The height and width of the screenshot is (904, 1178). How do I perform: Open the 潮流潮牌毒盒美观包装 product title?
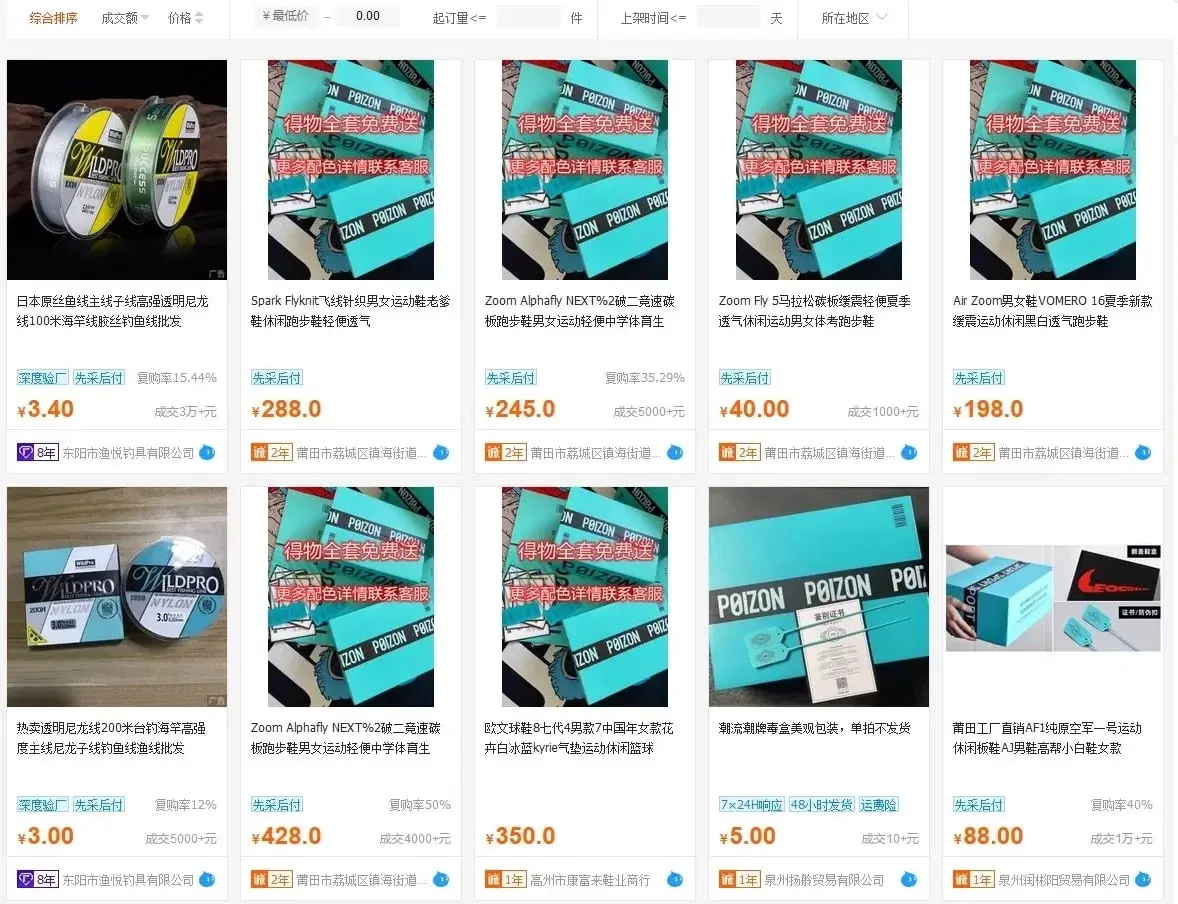tap(814, 728)
